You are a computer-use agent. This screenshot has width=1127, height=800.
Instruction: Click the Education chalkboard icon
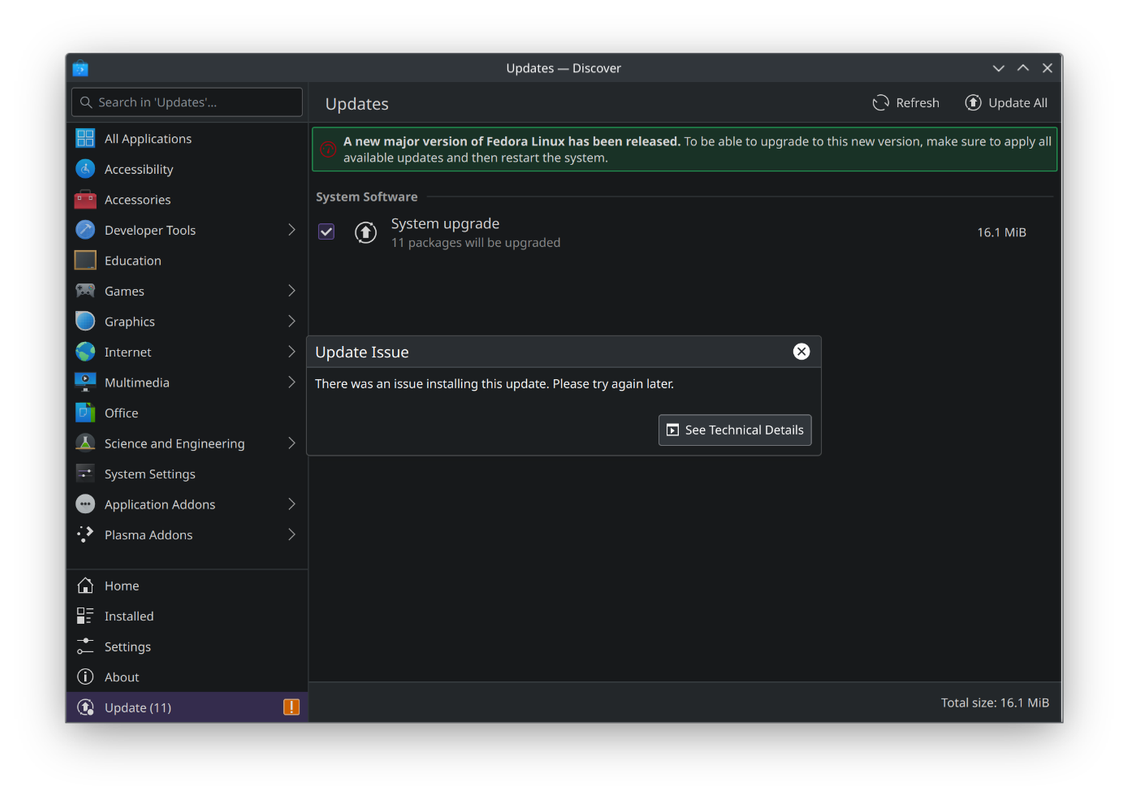coord(85,260)
